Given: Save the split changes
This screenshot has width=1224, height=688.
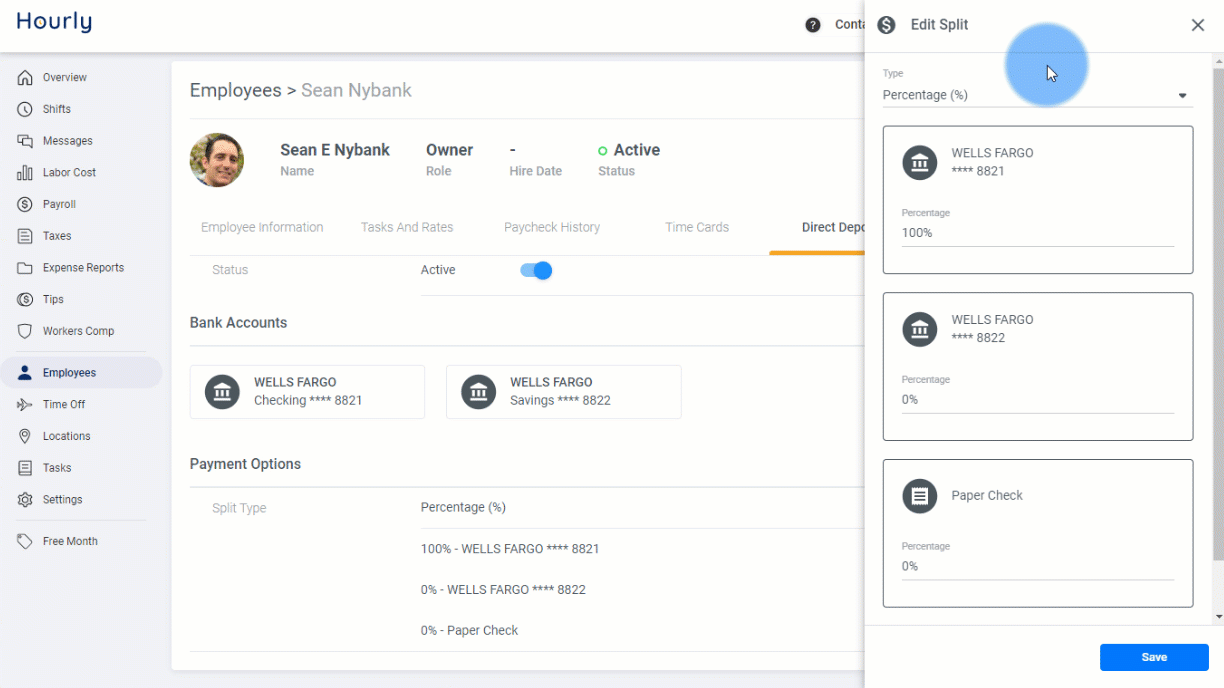Looking at the screenshot, I should point(1154,657).
